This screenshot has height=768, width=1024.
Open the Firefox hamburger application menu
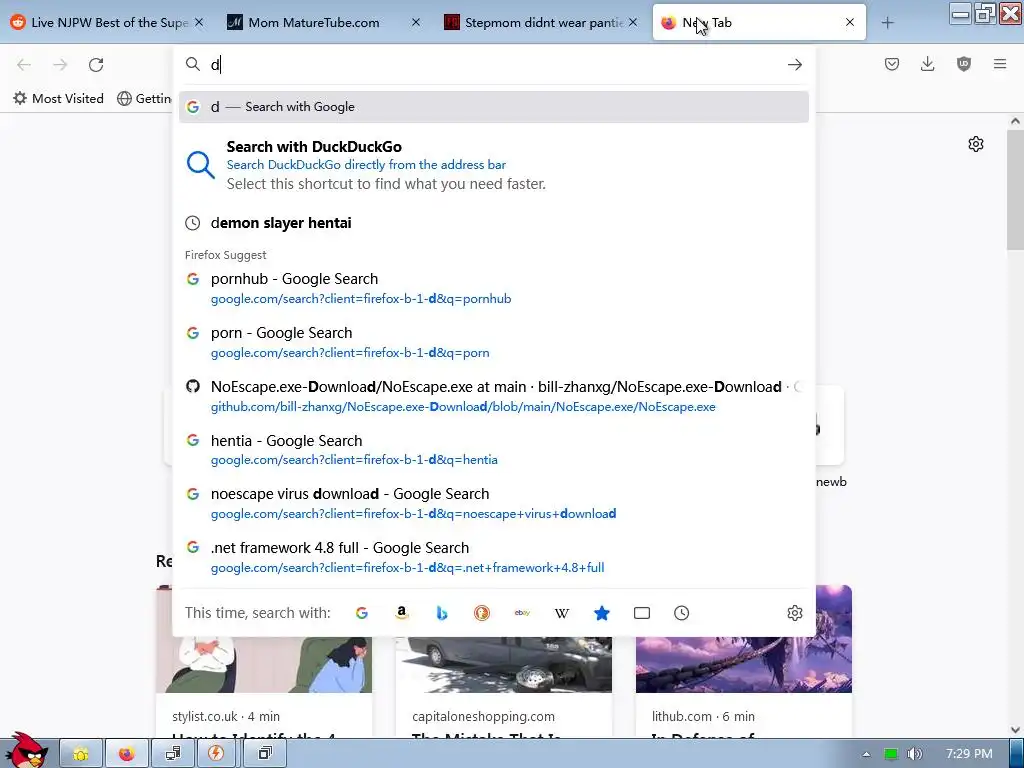tap(1000, 64)
